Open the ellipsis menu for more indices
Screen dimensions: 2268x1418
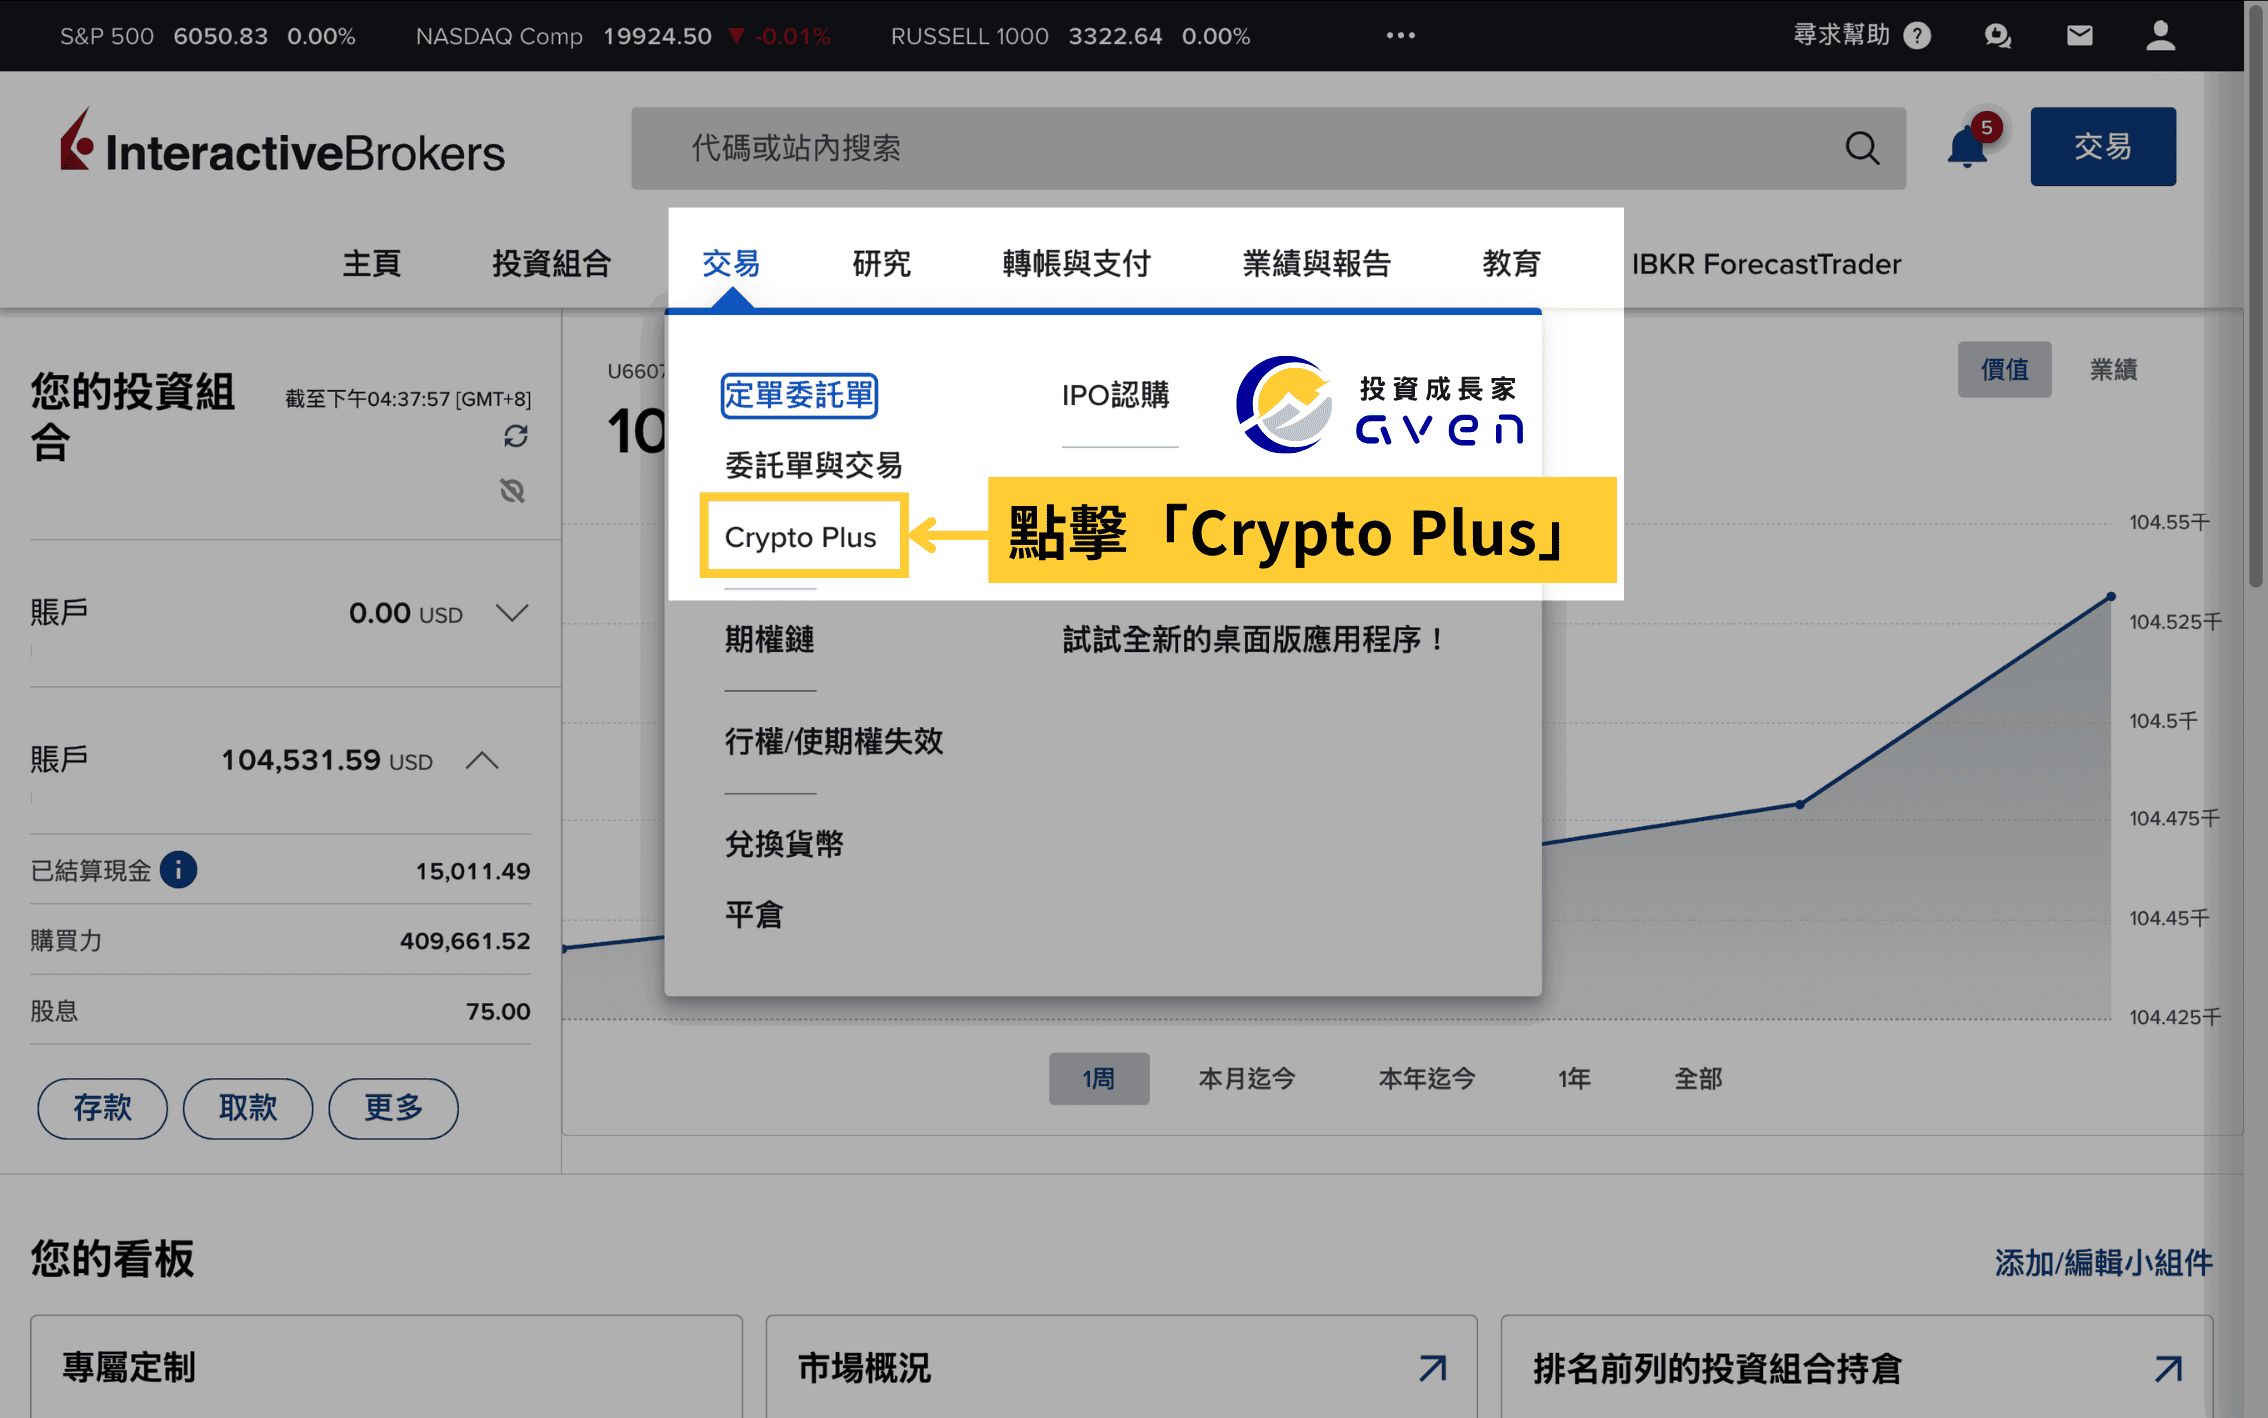point(1400,35)
